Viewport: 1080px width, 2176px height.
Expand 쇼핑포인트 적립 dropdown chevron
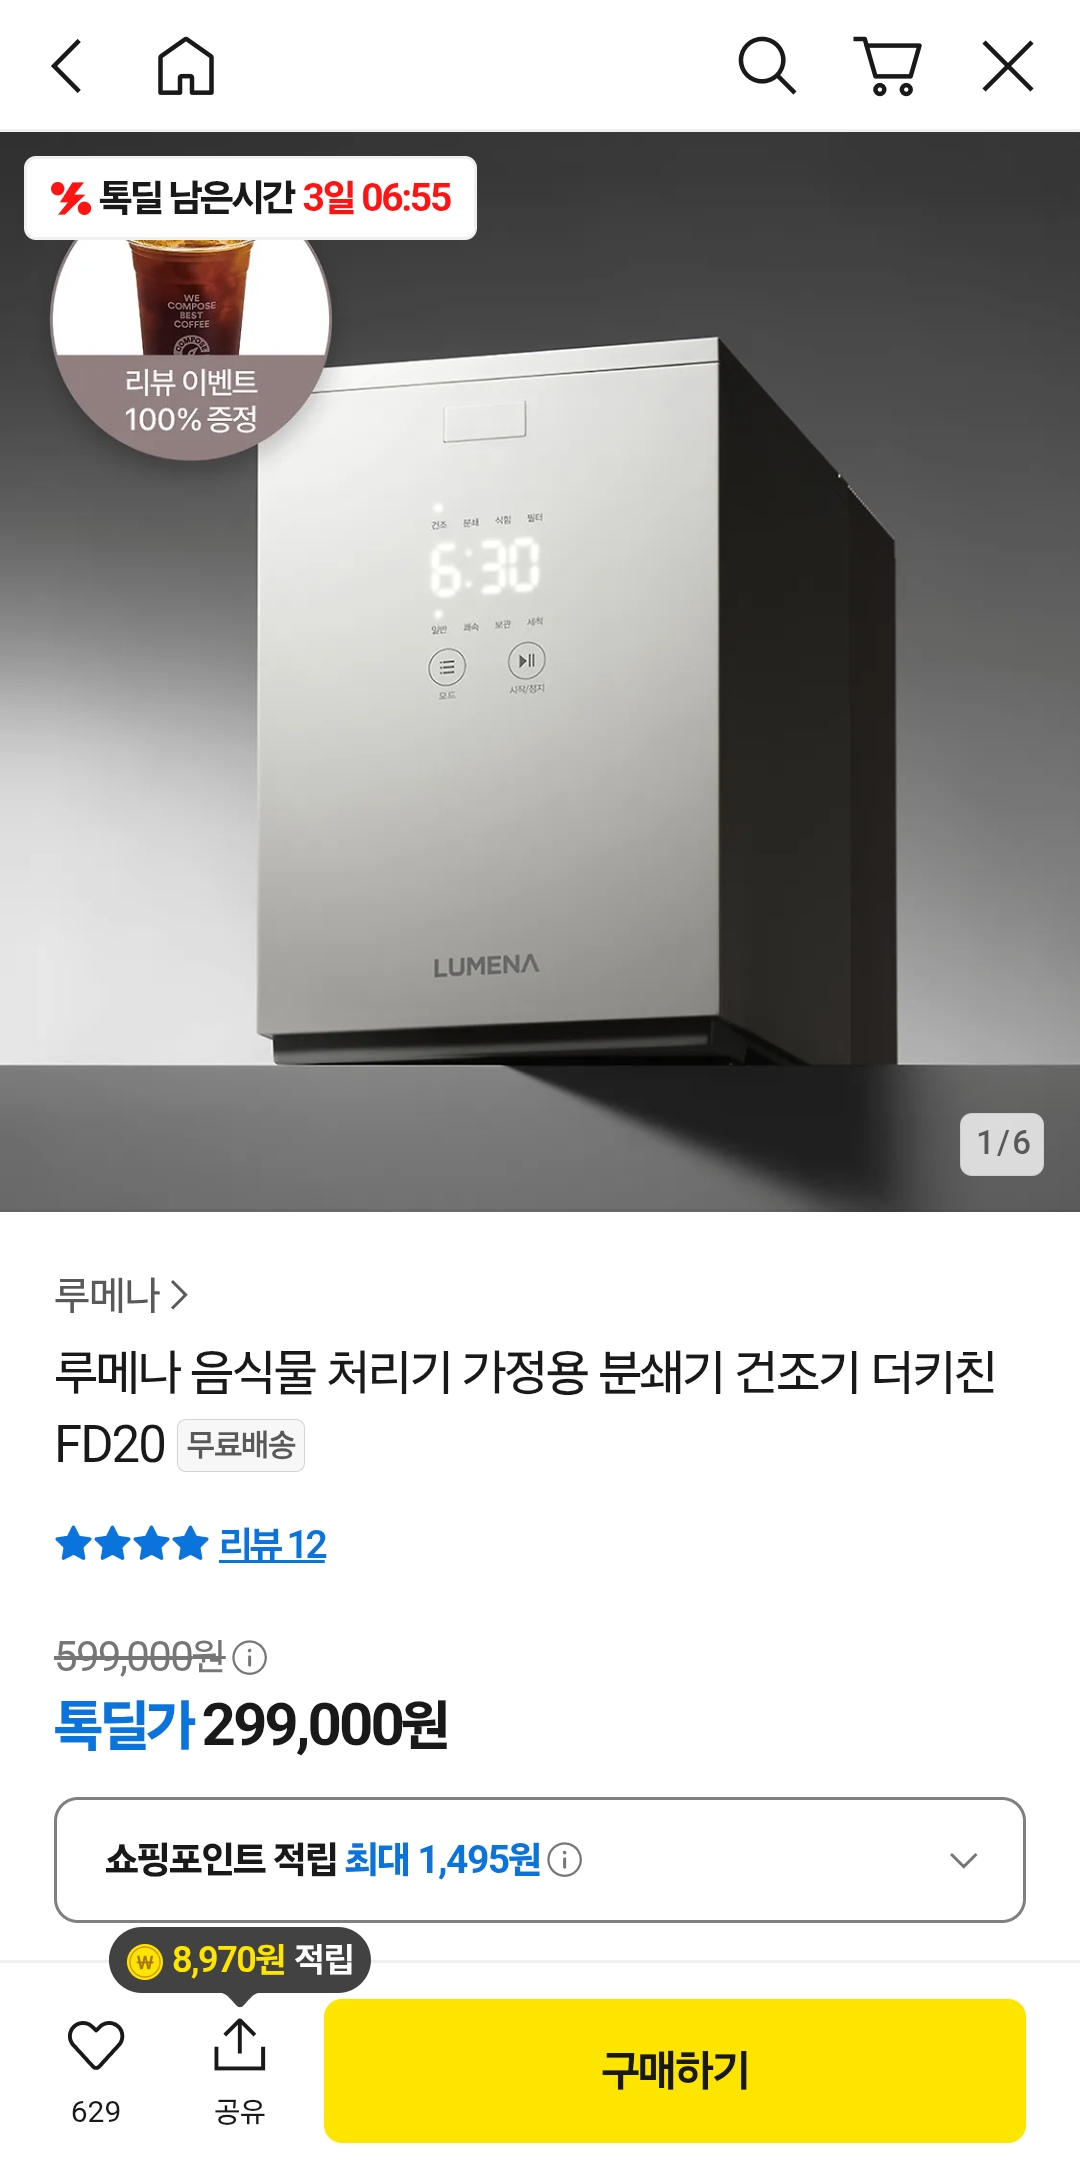[x=964, y=1860]
